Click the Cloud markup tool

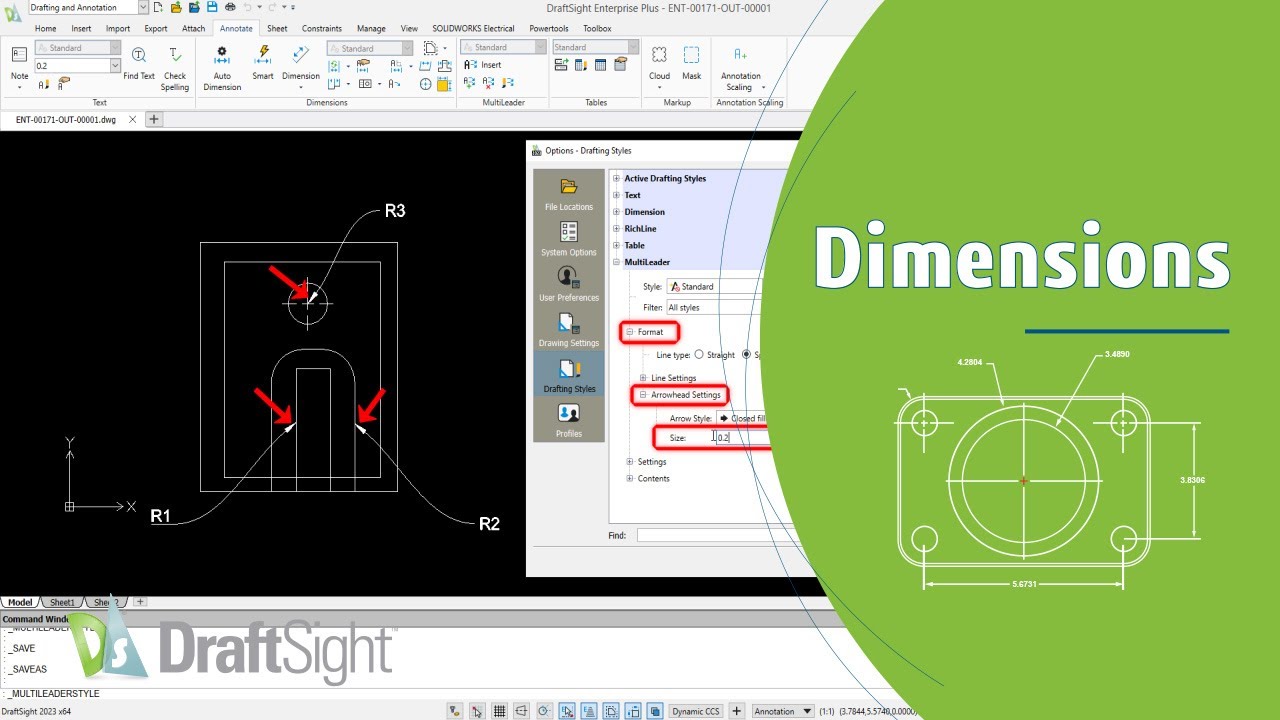(x=660, y=62)
